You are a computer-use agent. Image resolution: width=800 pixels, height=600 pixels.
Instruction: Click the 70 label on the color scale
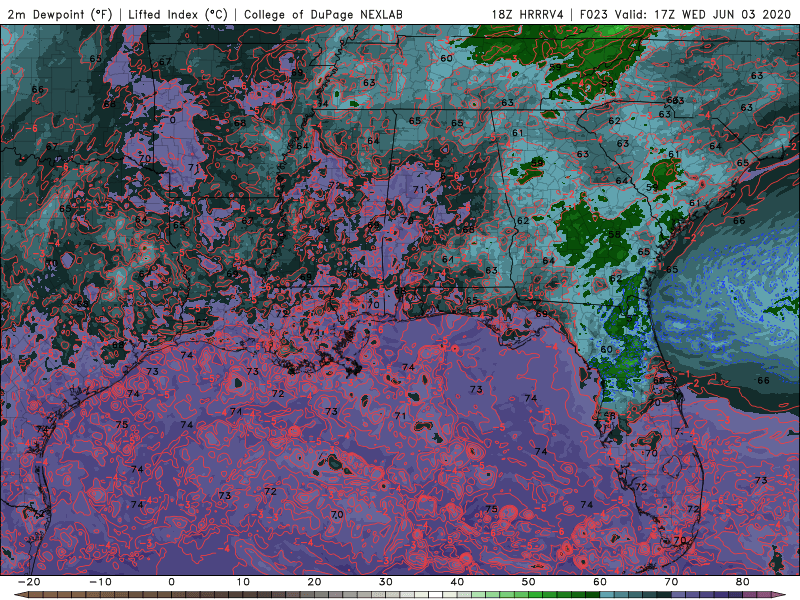pos(671,582)
